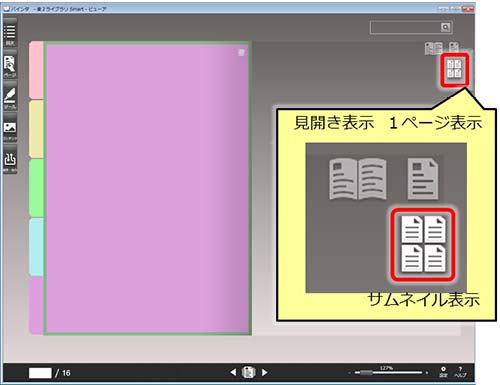Open the settings gear in bottom bar
Image resolution: width=500 pixels, height=385 pixels.
(443, 372)
